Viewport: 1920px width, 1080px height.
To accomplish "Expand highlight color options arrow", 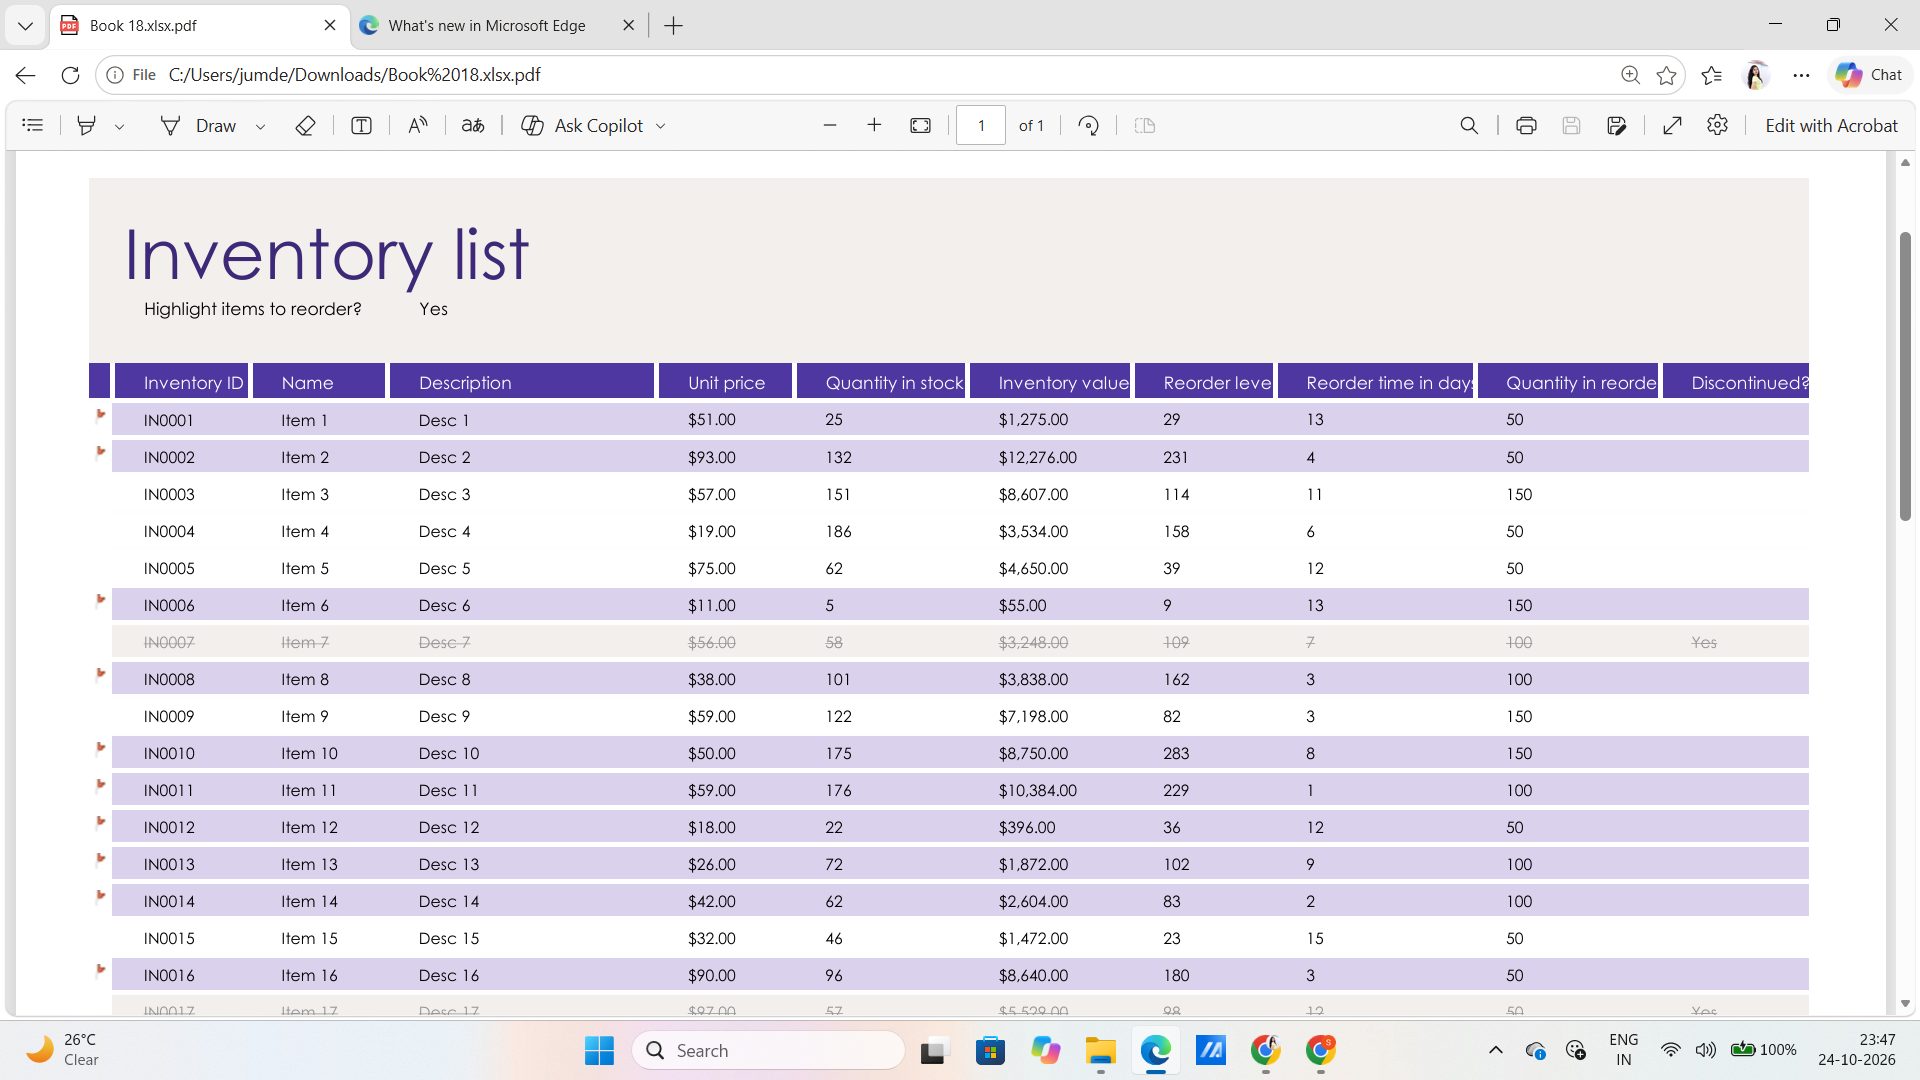I will pyautogui.click(x=119, y=126).
